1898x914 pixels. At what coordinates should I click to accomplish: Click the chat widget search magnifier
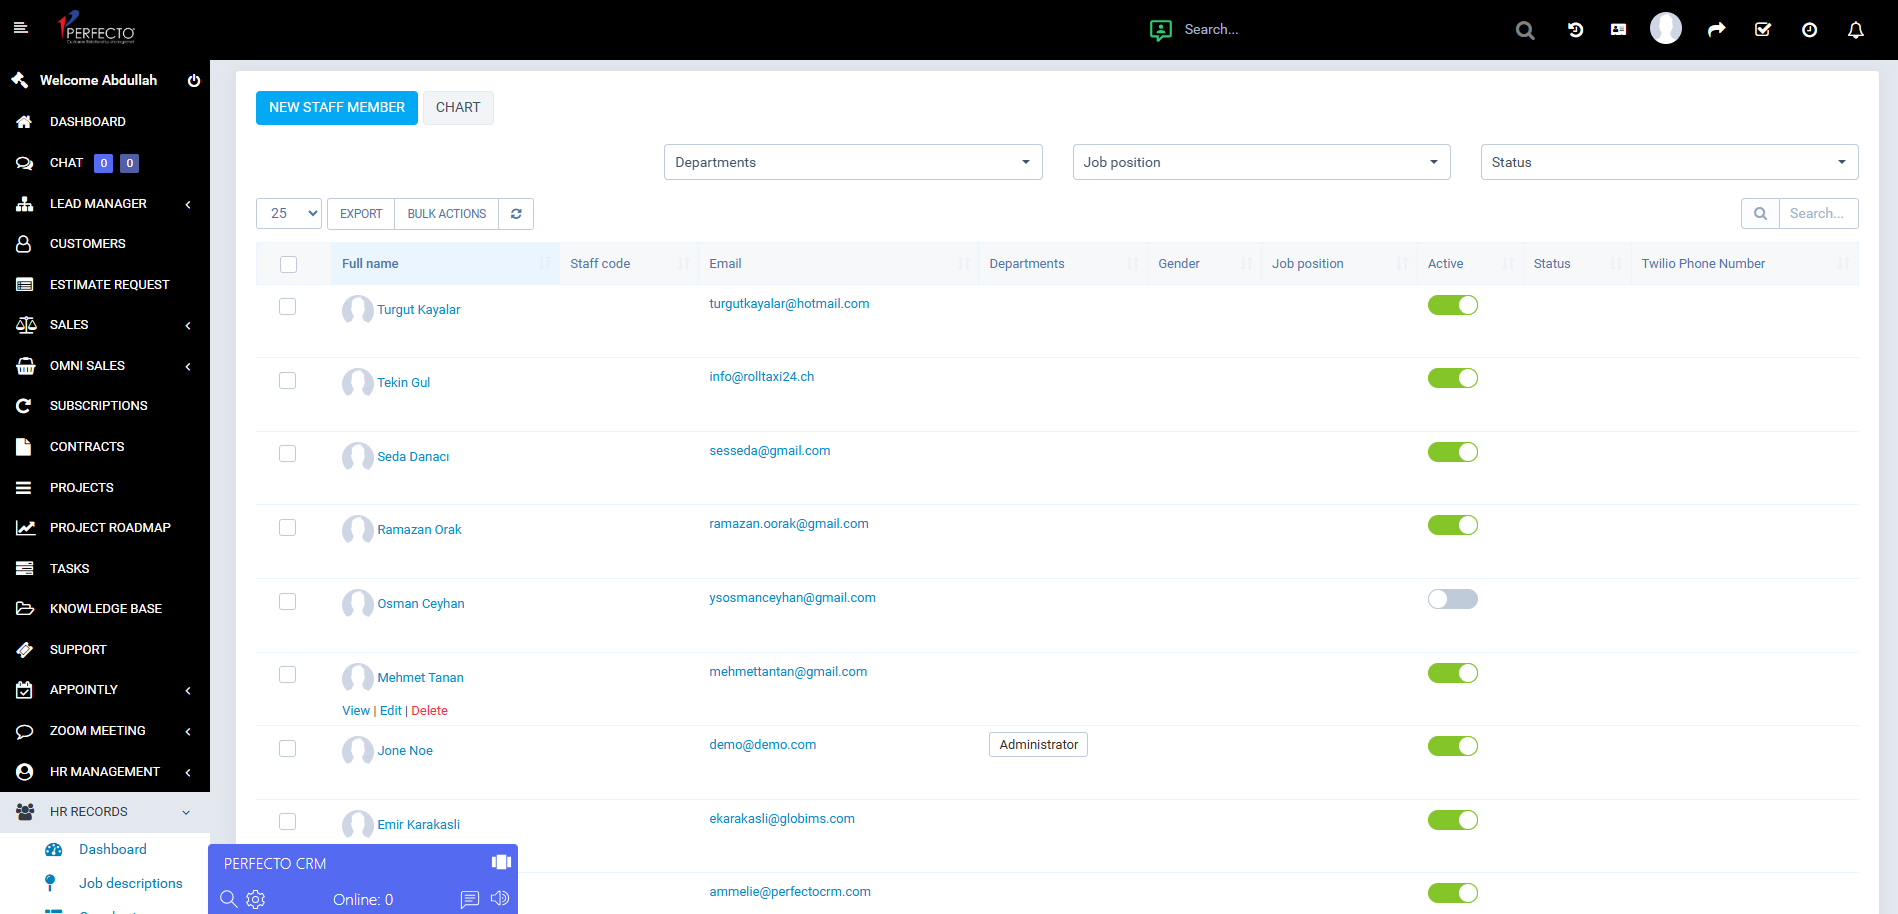pyautogui.click(x=228, y=899)
